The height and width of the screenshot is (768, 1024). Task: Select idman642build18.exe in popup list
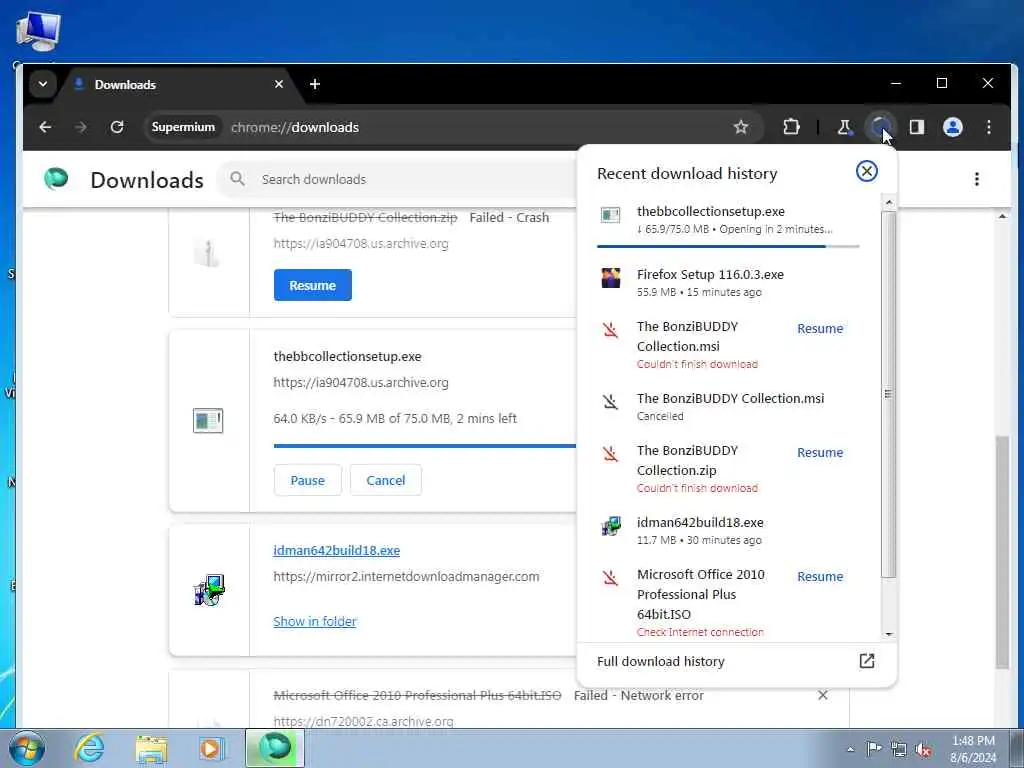[728, 530]
